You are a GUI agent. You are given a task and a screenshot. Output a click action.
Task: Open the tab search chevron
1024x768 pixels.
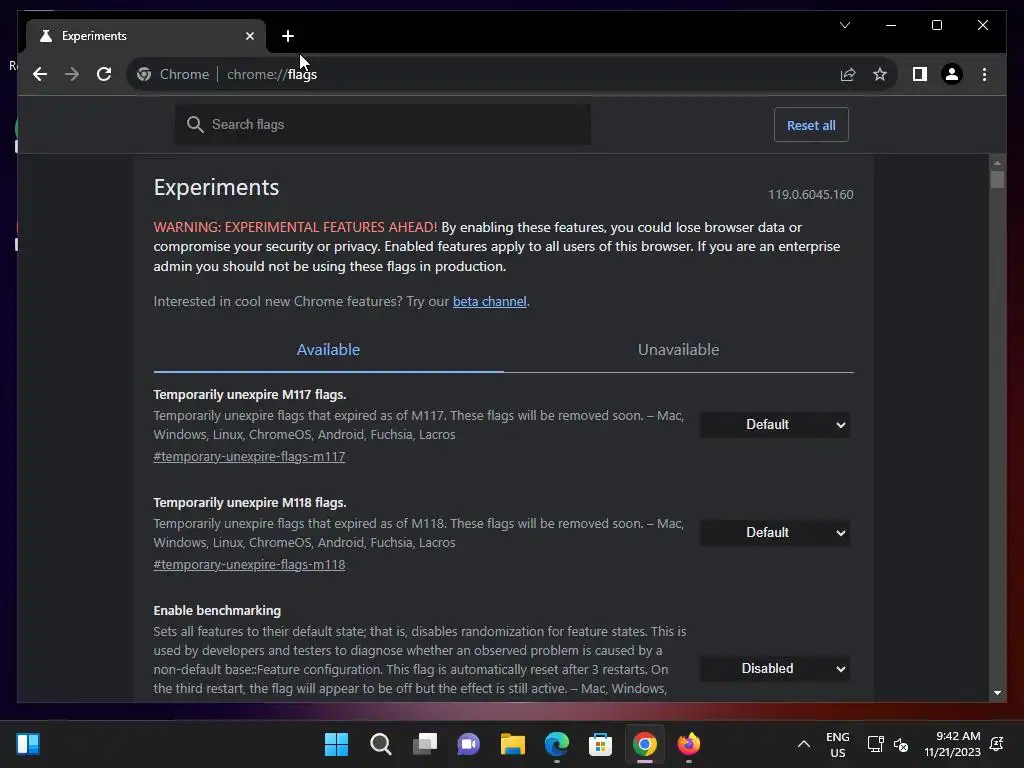pyautogui.click(x=844, y=25)
